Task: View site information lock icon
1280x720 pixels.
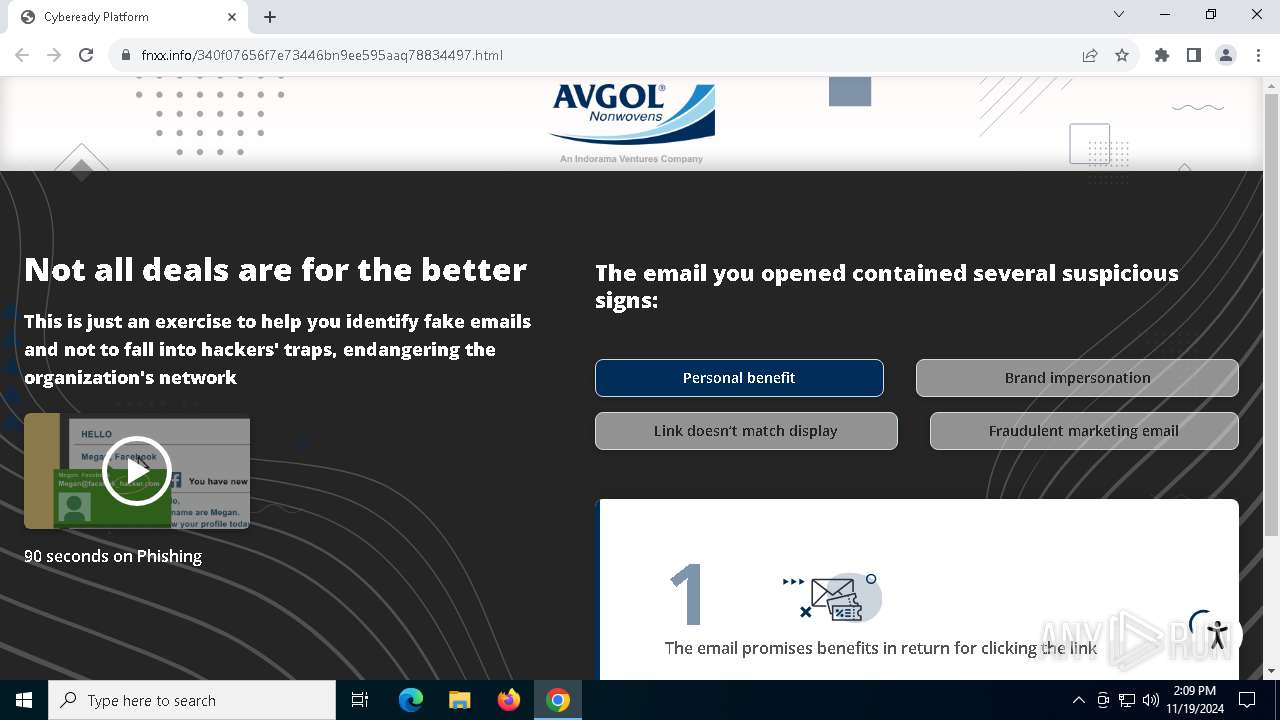Action: tap(126, 55)
